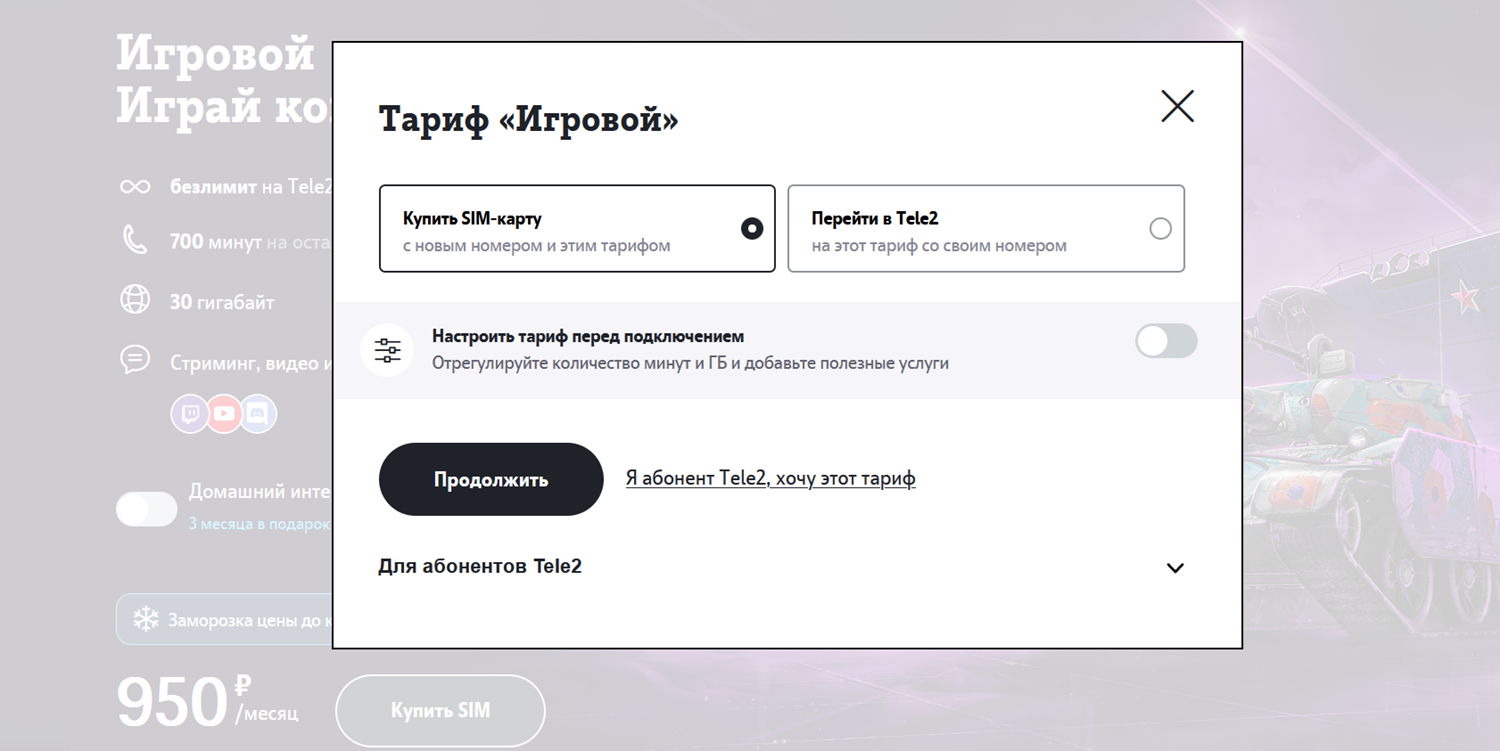
Task: Toggle Настроить тариф перед подключением switch
Action: tap(1166, 341)
